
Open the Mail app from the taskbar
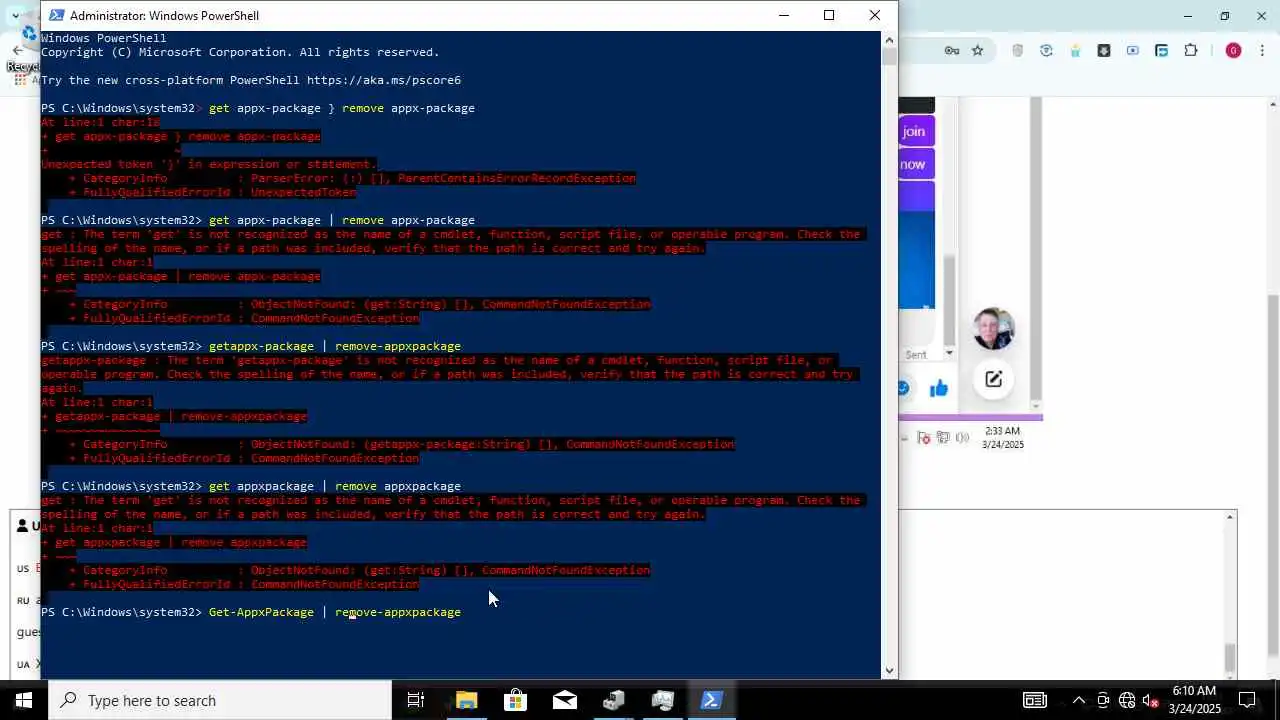point(564,700)
